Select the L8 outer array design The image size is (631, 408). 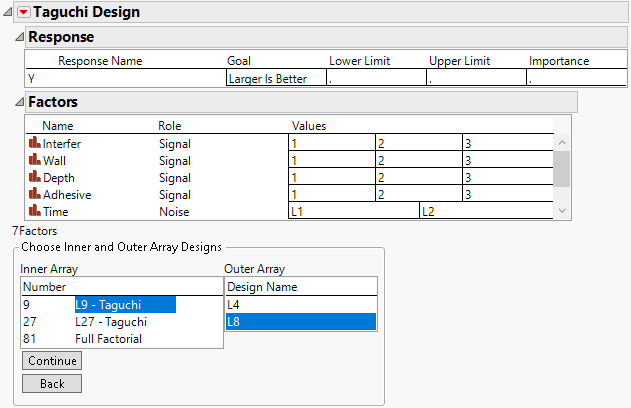coord(300,322)
